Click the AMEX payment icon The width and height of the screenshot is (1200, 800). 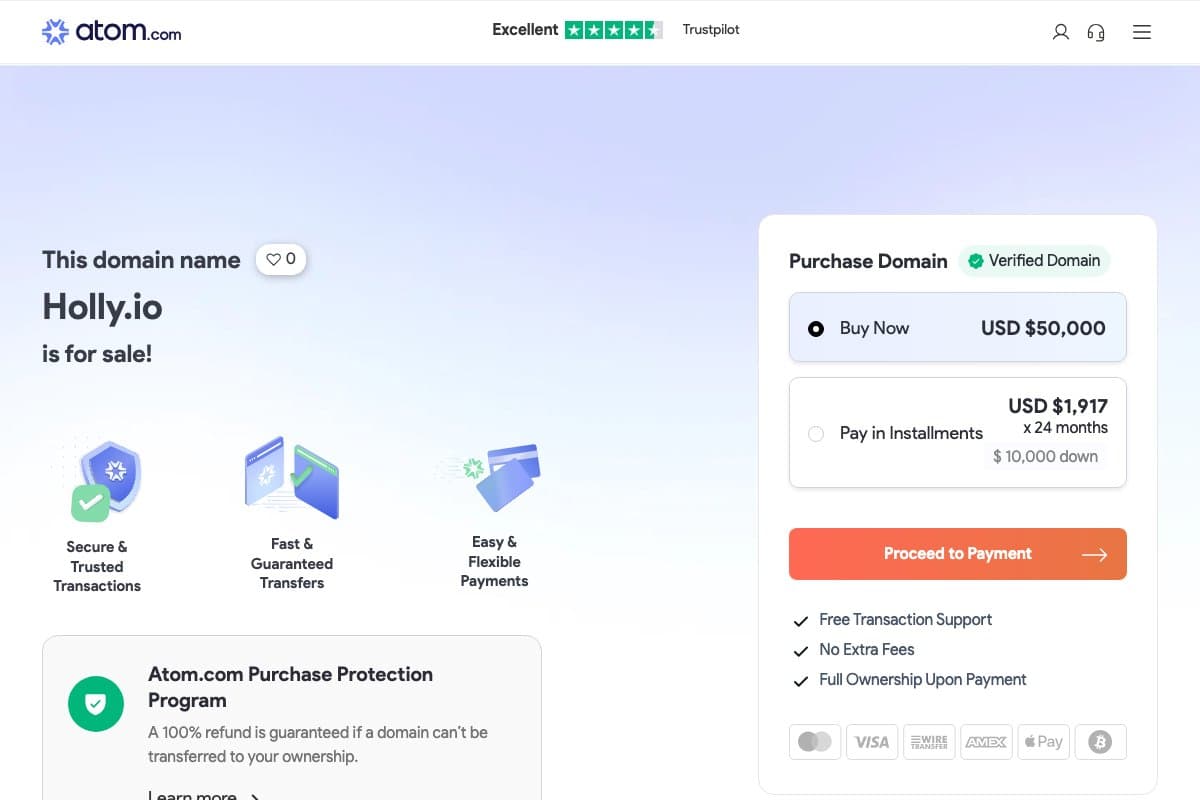tap(986, 742)
